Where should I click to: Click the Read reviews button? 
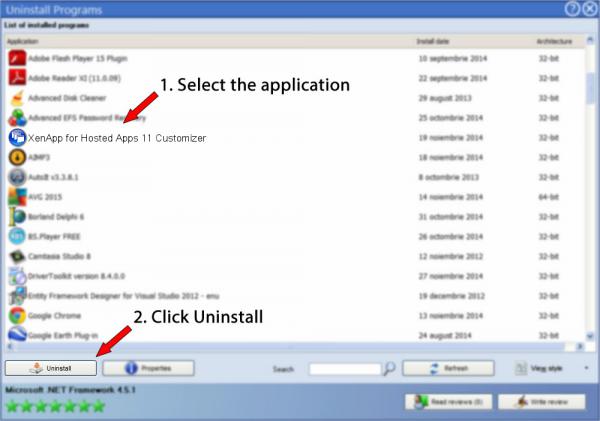click(448, 402)
